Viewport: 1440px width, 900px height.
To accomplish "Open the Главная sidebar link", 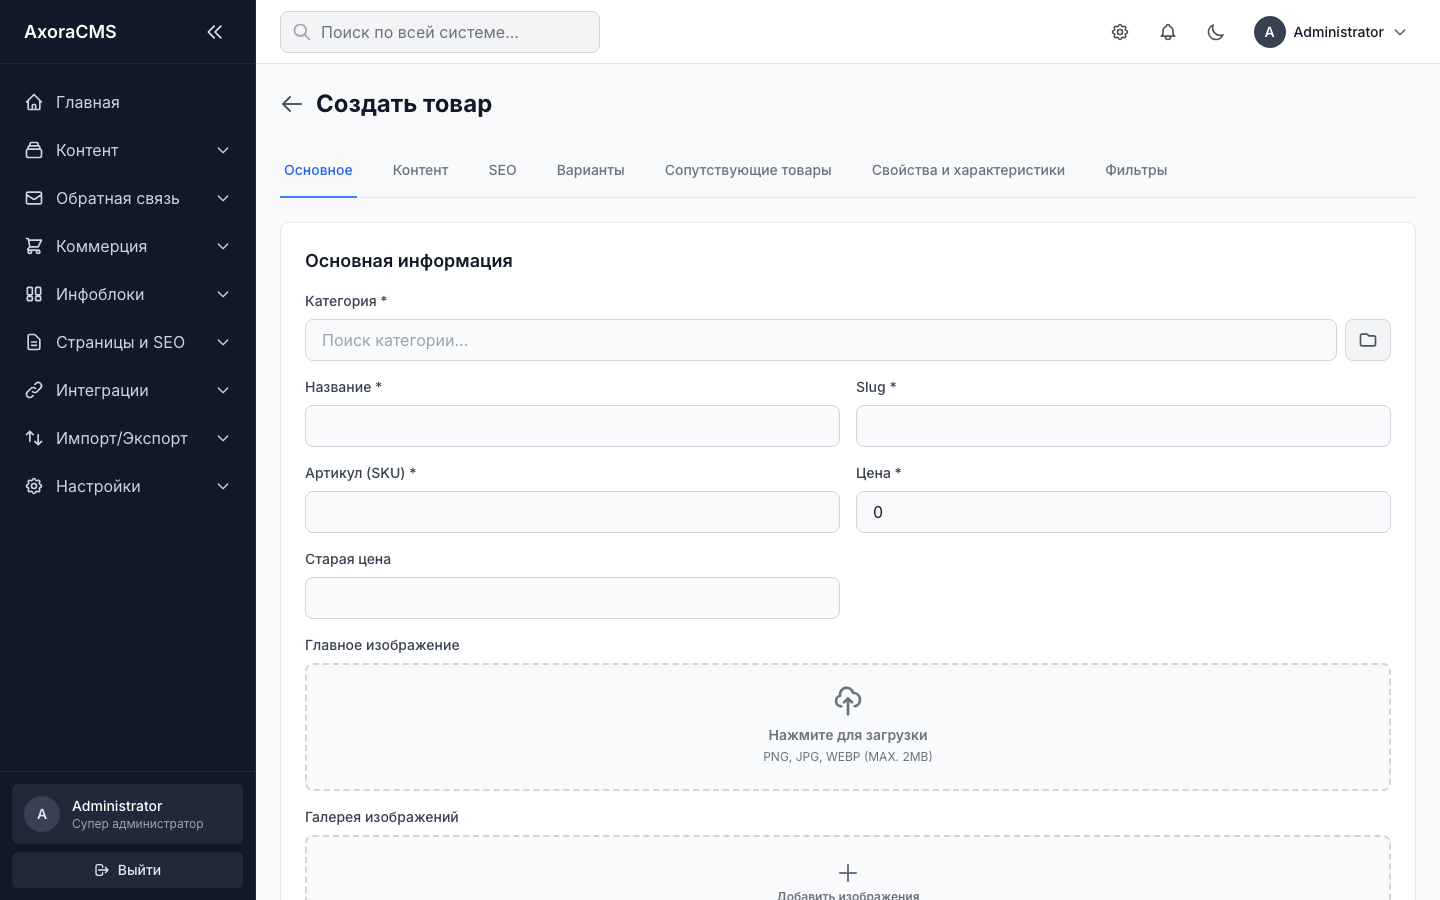I will pyautogui.click(x=127, y=102).
